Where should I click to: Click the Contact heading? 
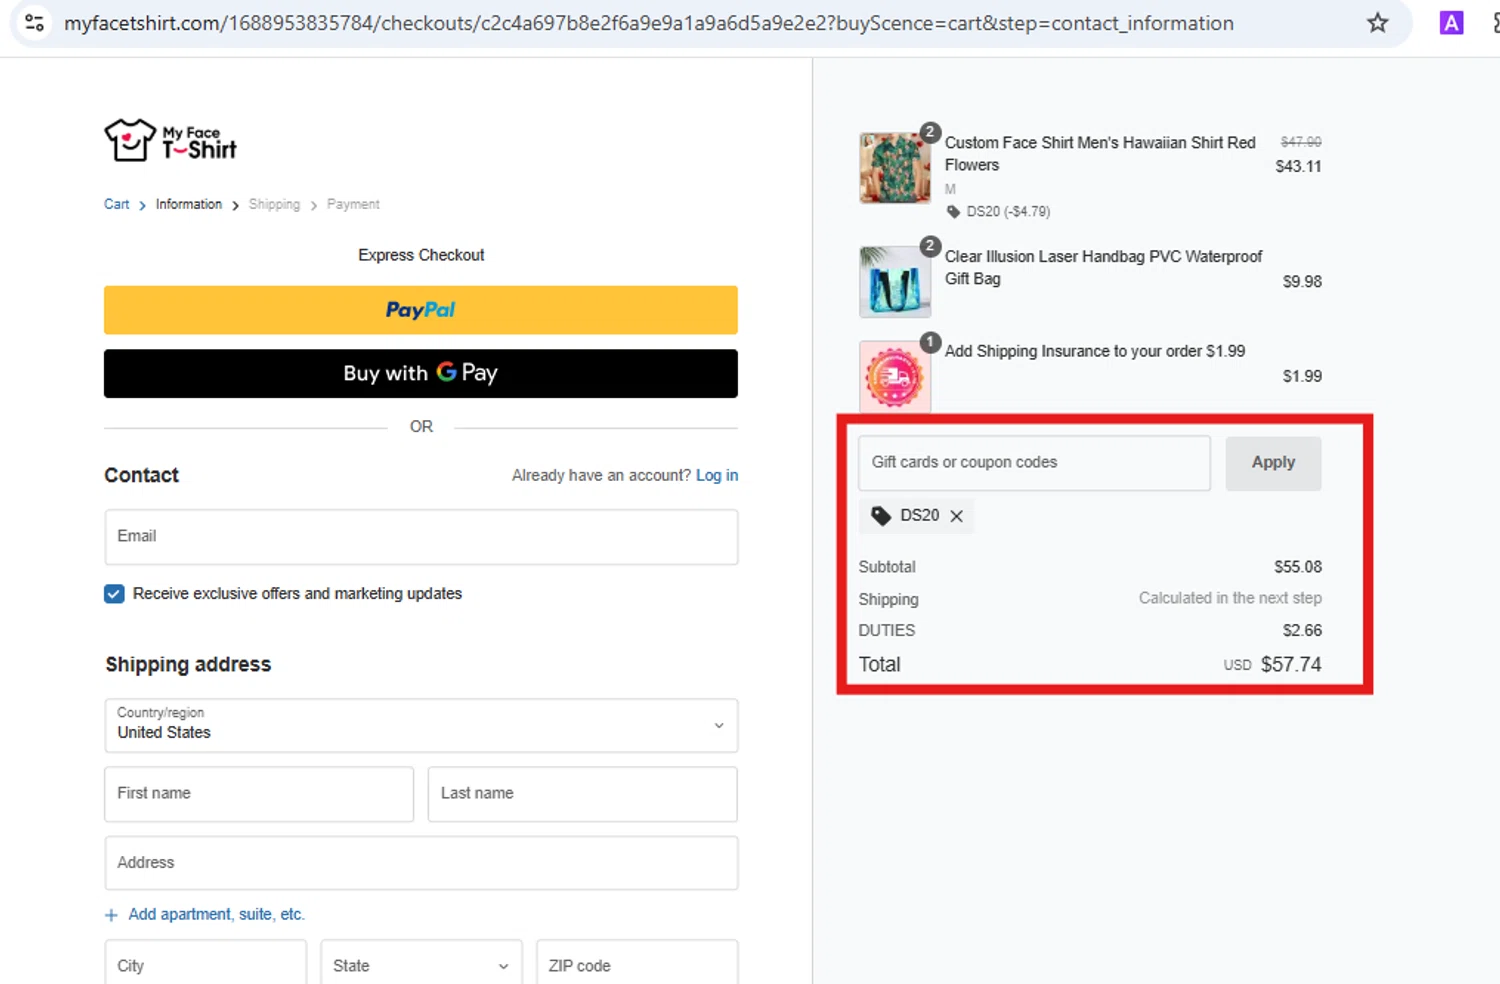click(142, 475)
